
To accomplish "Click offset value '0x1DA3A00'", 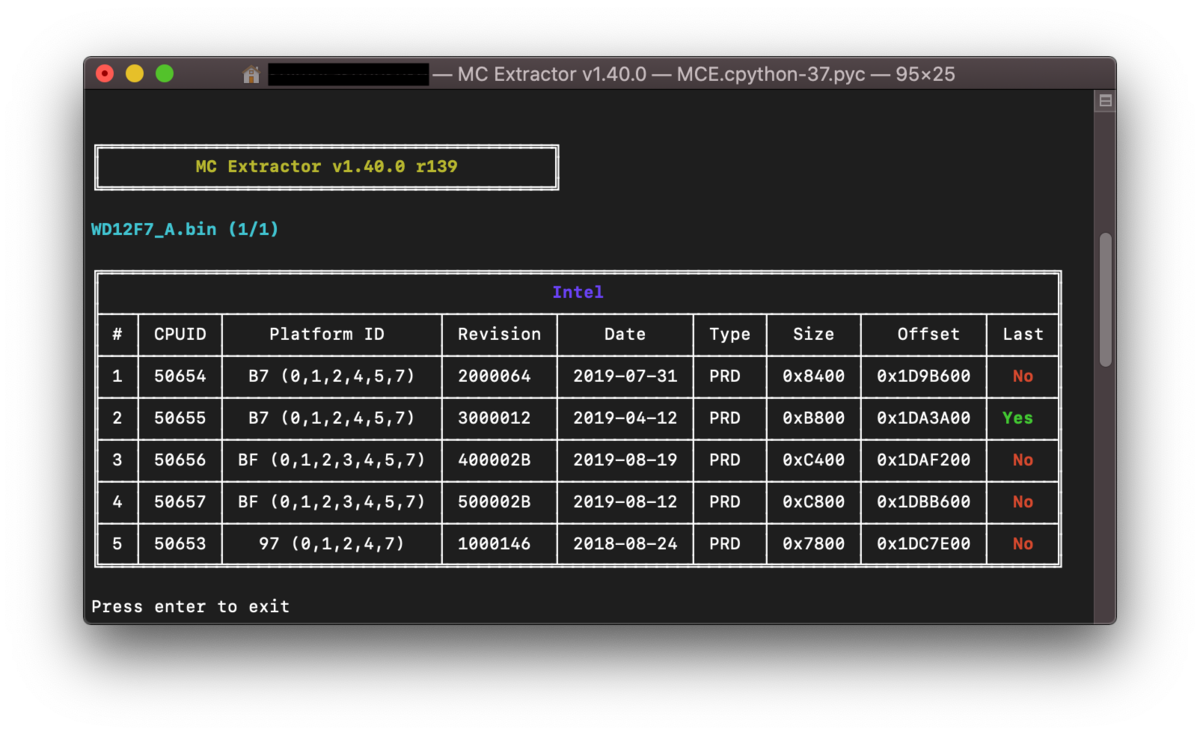I will (924, 418).
